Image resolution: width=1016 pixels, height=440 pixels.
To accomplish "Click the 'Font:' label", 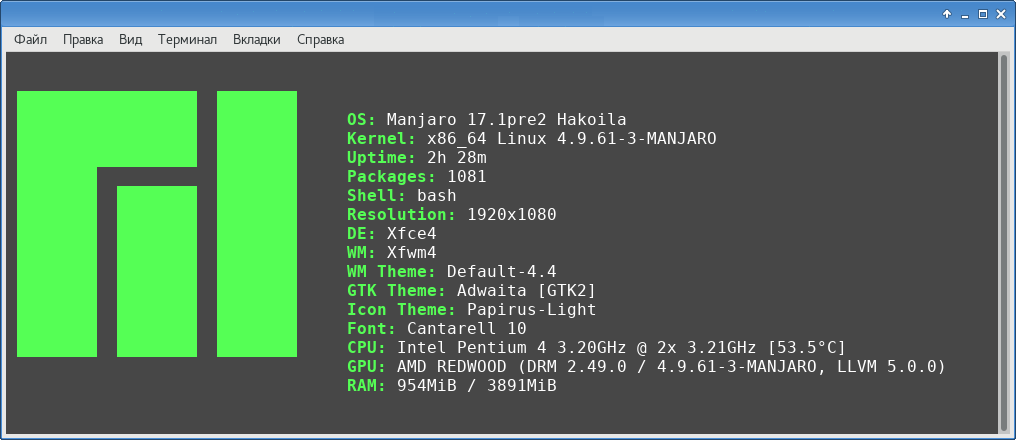I will coord(371,328).
